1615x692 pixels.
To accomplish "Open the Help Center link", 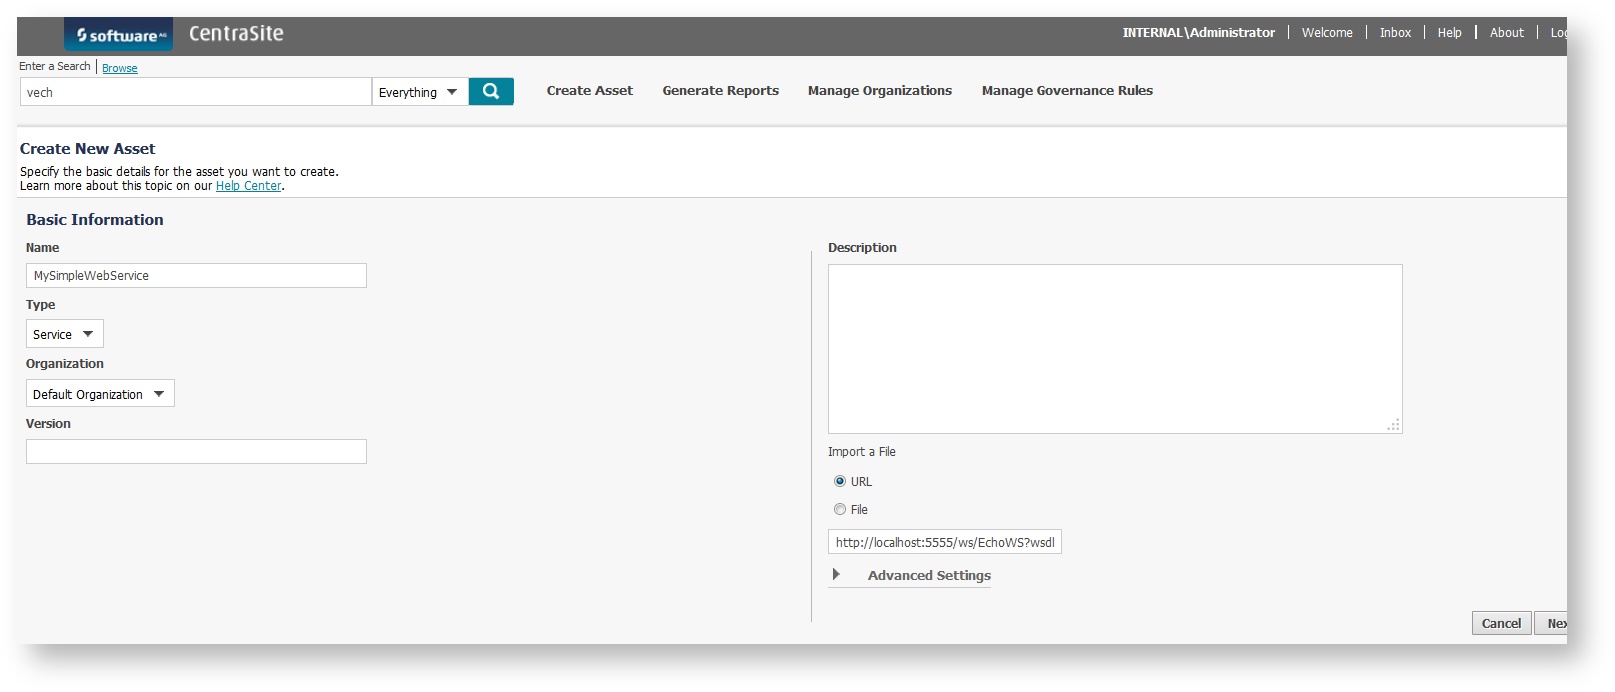I will pyautogui.click(x=249, y=186).
